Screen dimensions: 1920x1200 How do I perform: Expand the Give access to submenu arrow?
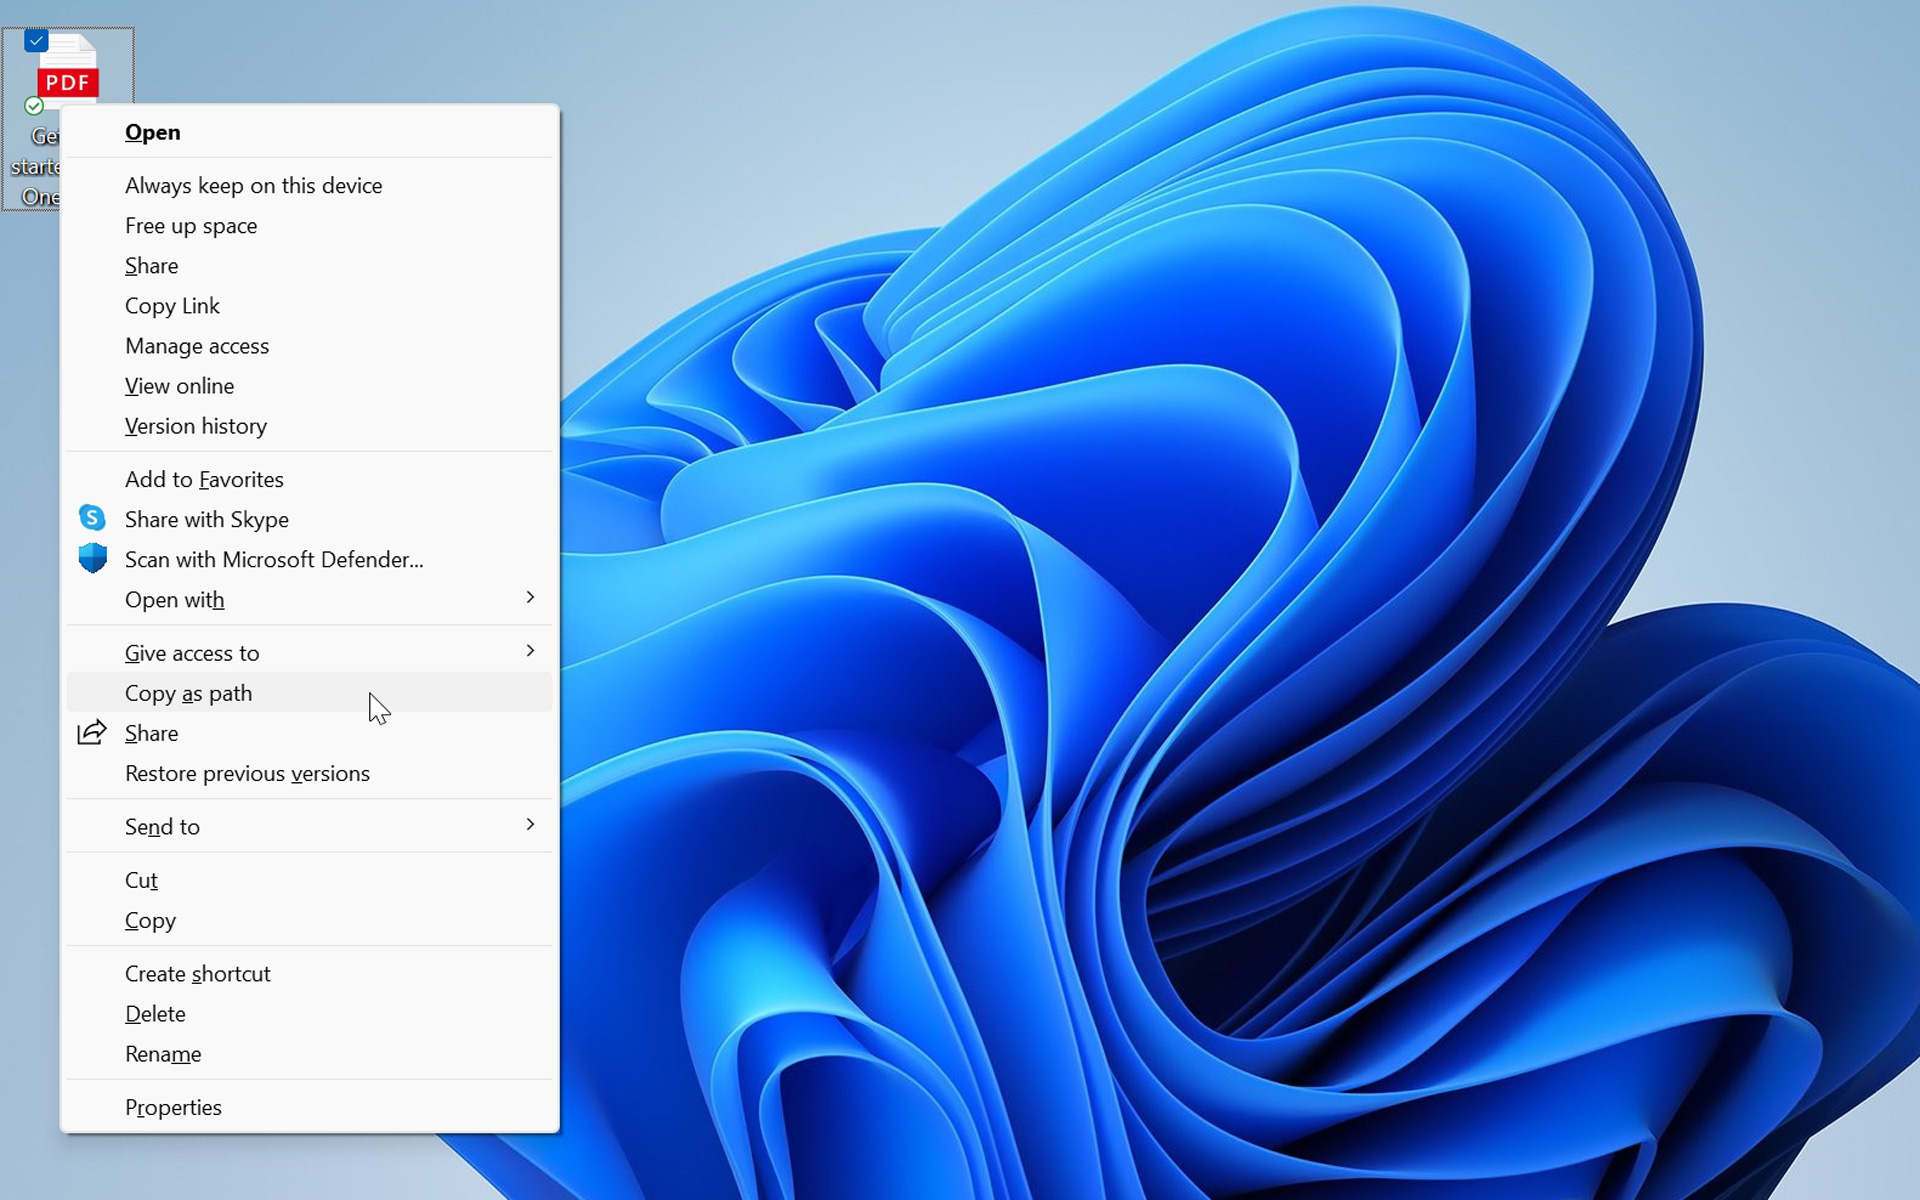(x=530, y=651)
